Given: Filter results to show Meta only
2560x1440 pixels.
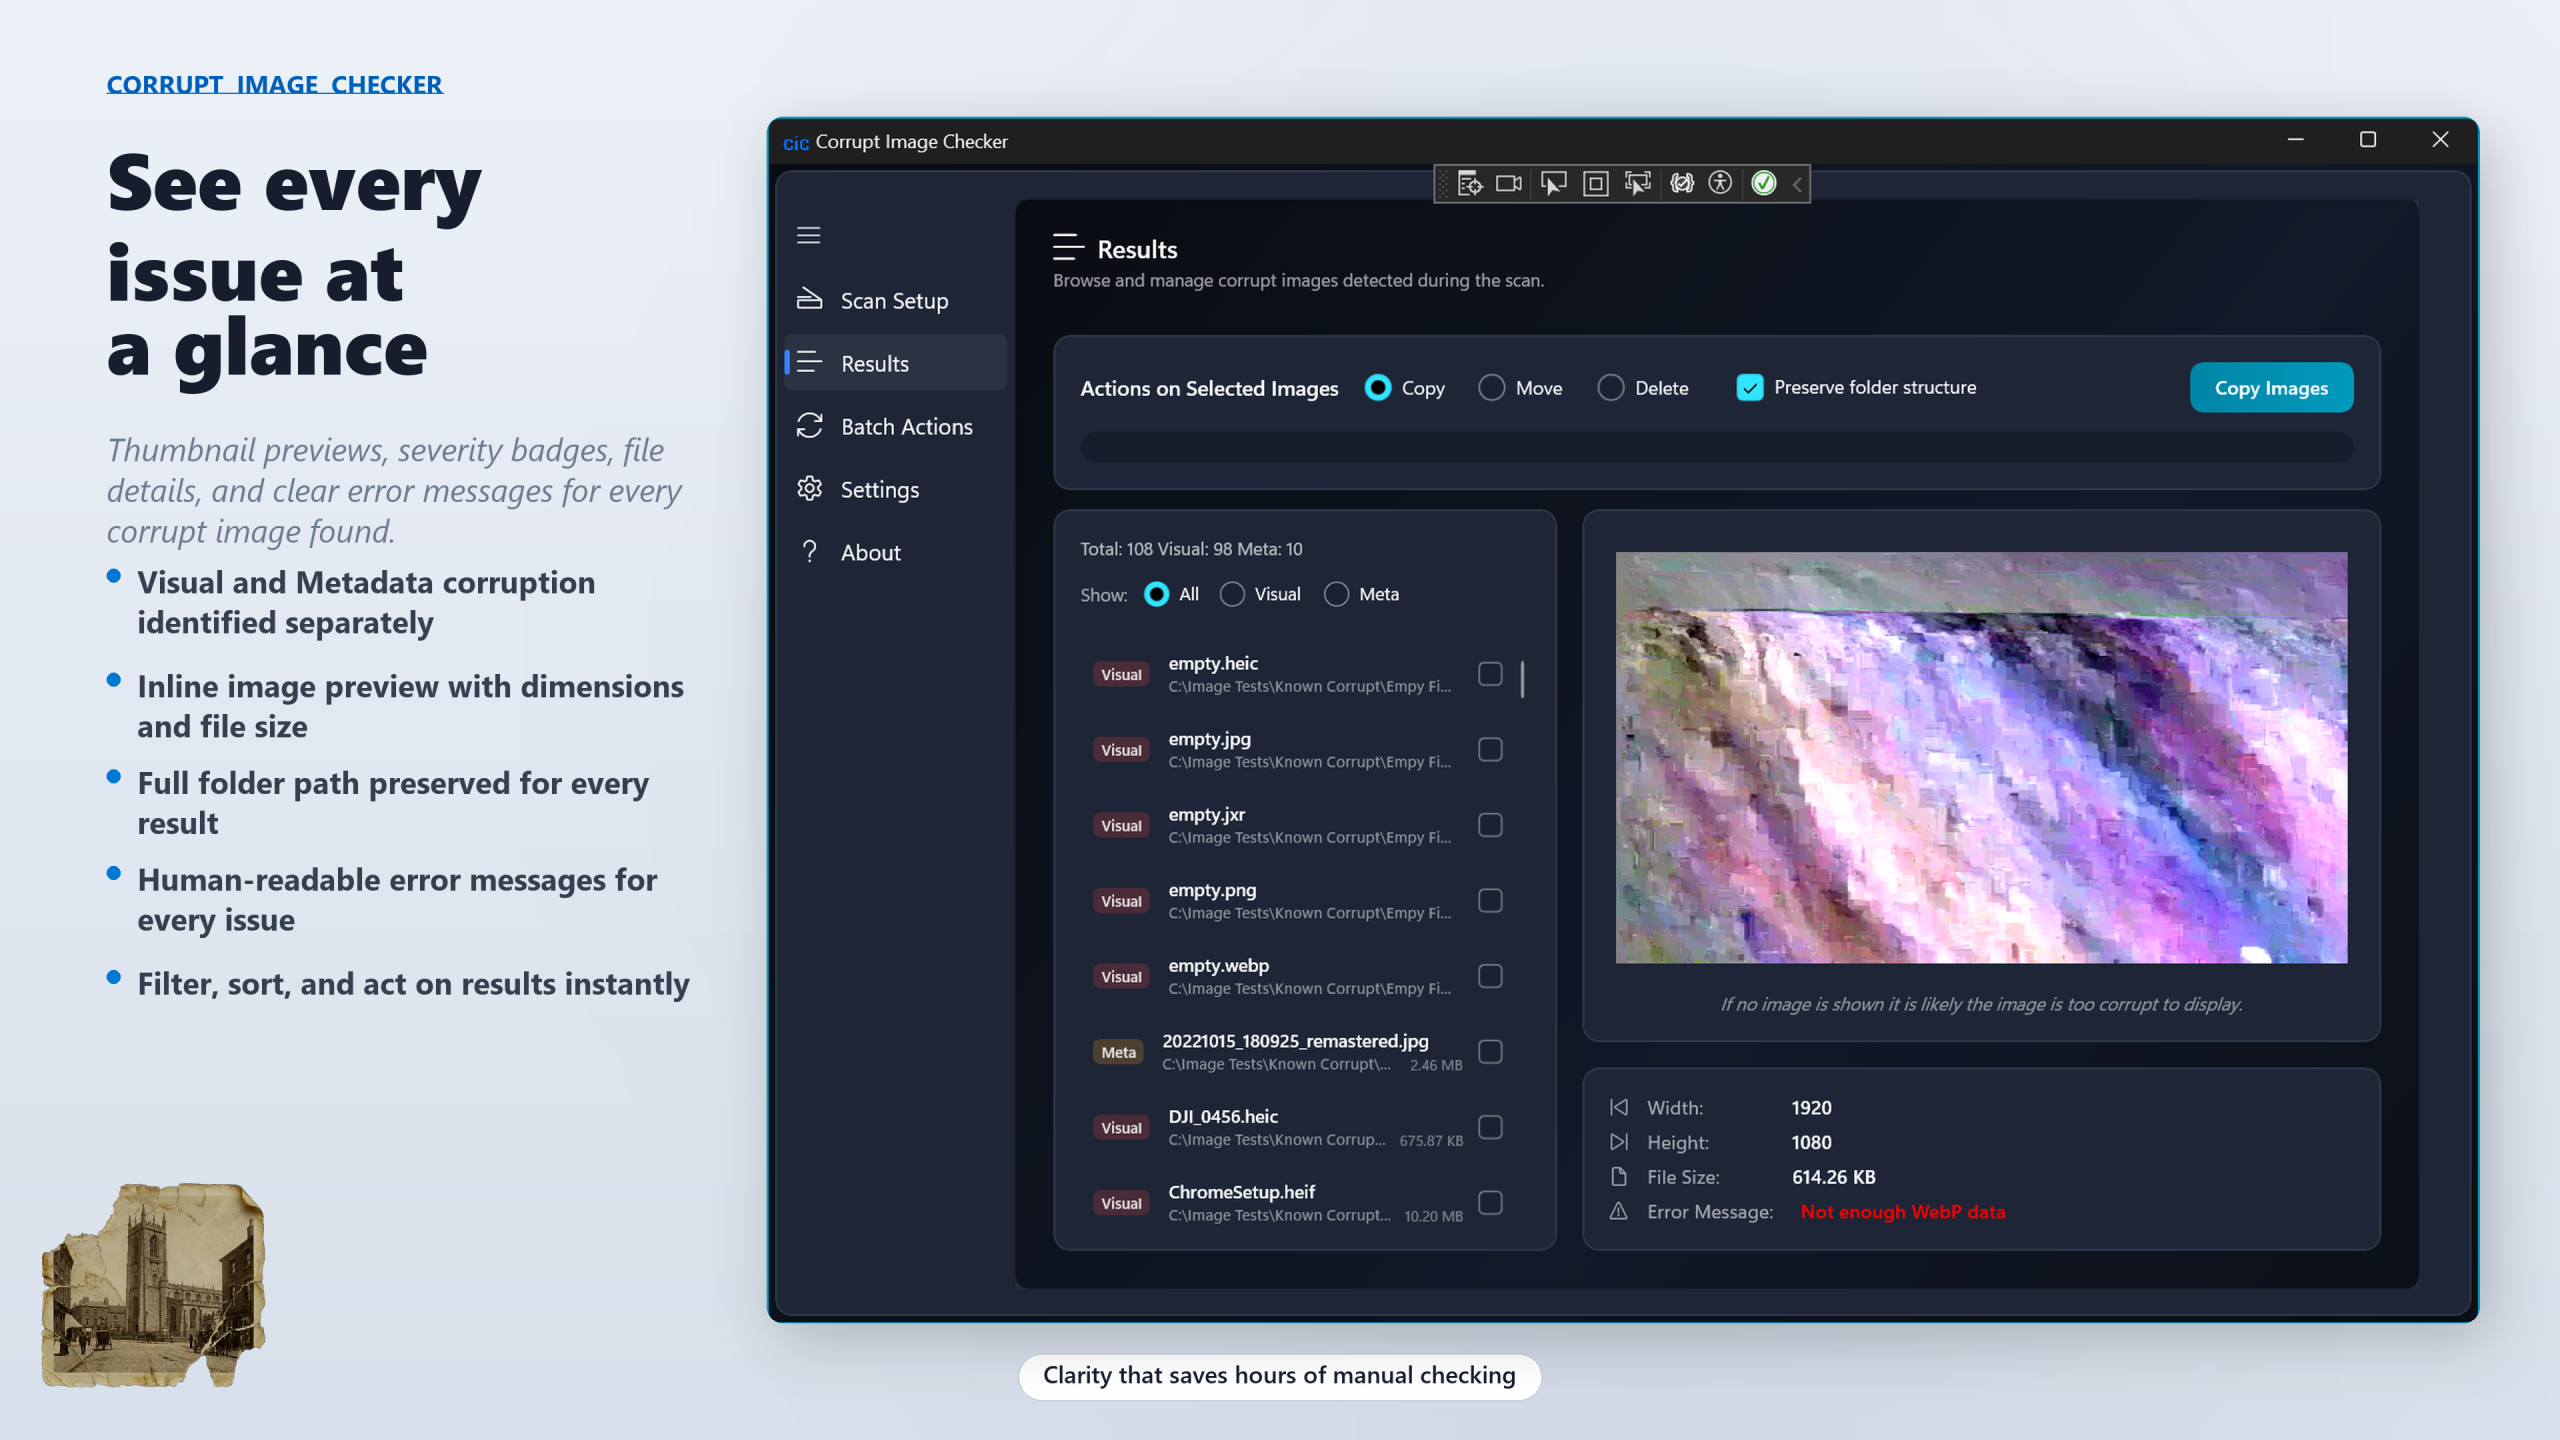Looking at the screenshot, I should coord(1337,594).
